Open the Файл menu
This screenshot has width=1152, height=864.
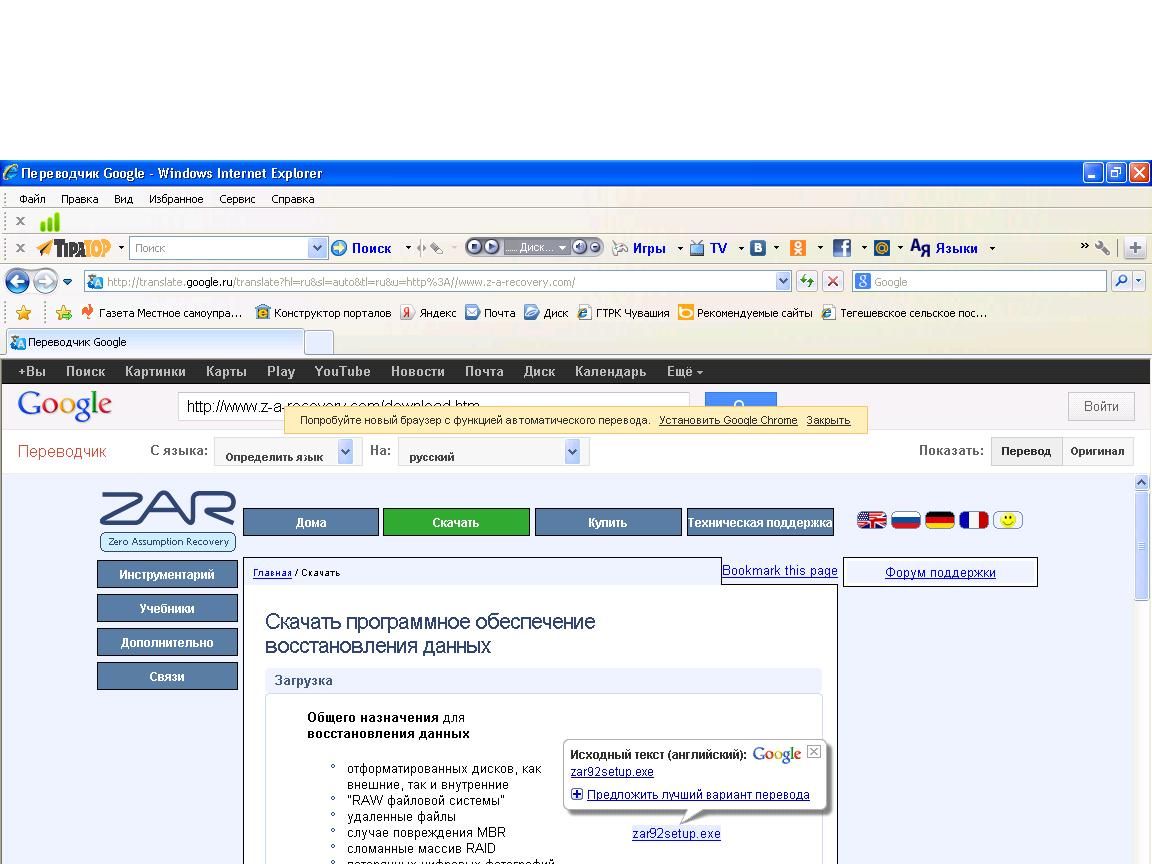coord(32,199)
